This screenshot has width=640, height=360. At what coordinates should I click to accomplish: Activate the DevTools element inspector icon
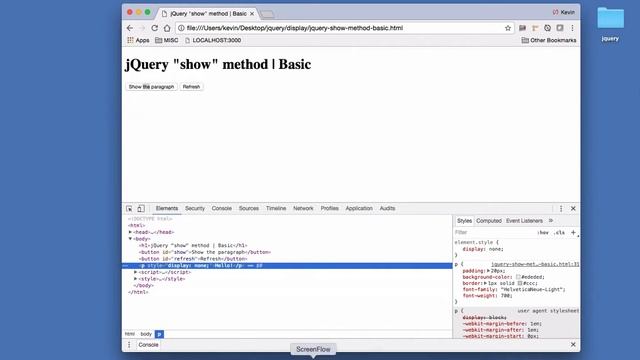[129, 209]
